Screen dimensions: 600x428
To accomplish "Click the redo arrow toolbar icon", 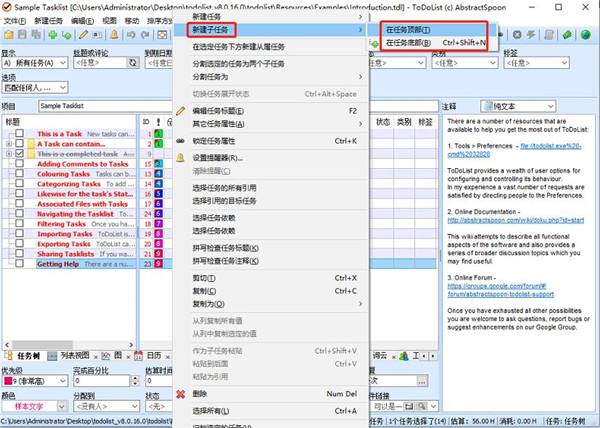I will pyautogui.click(x=145, y=35).
